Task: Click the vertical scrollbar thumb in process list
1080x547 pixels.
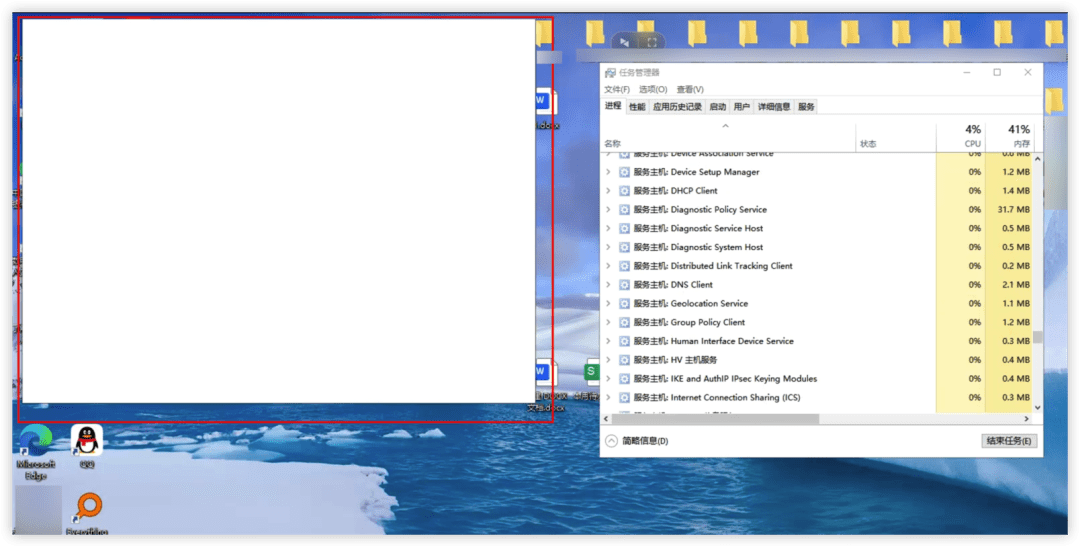Action: (x=1038, y=338)
